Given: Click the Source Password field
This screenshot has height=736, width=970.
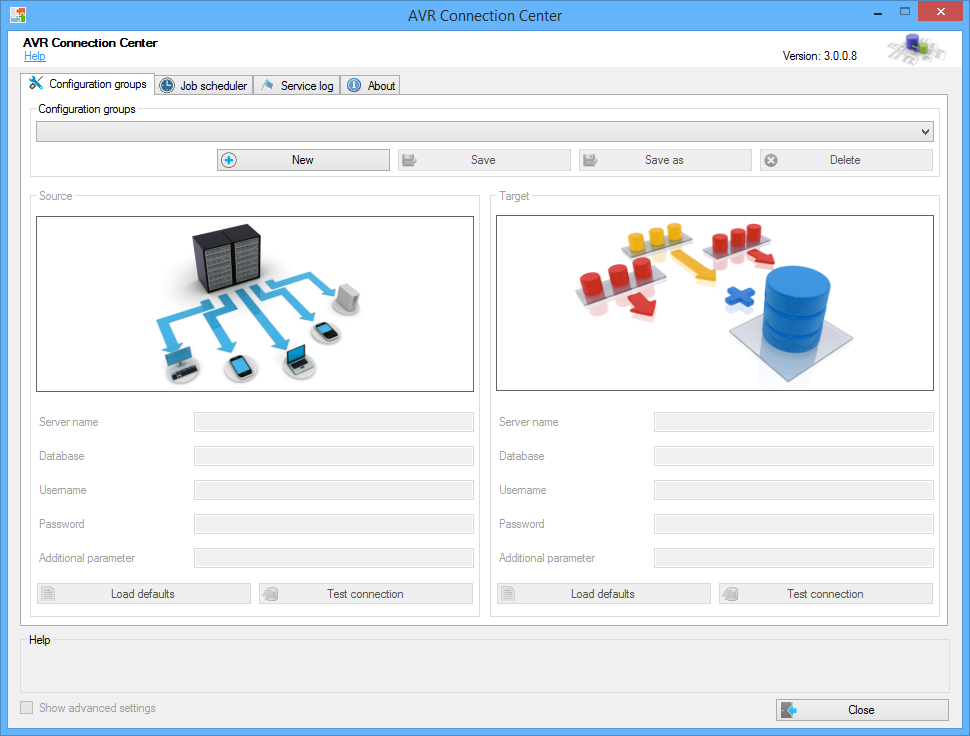Looking at the screenshot, I should tap(334, 524).
